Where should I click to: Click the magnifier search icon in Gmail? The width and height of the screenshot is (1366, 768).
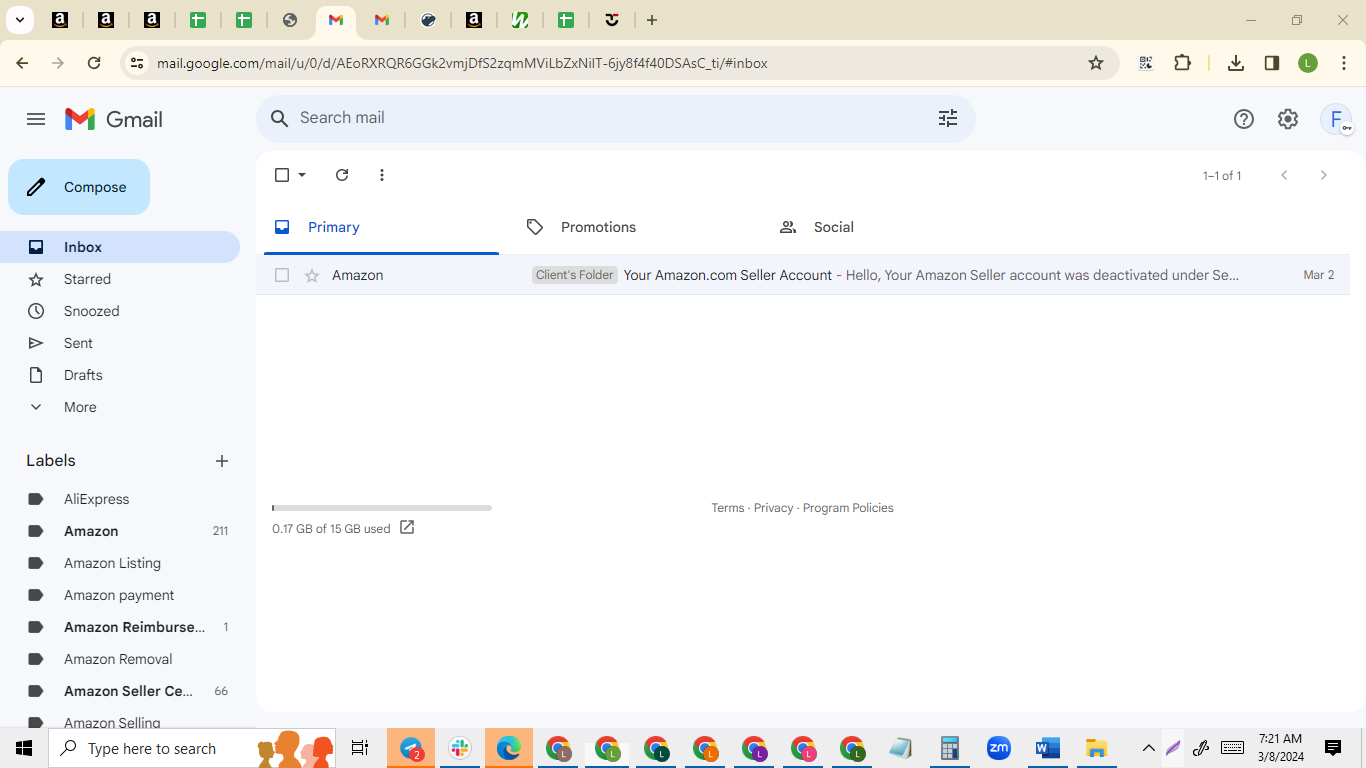[280, 118]
